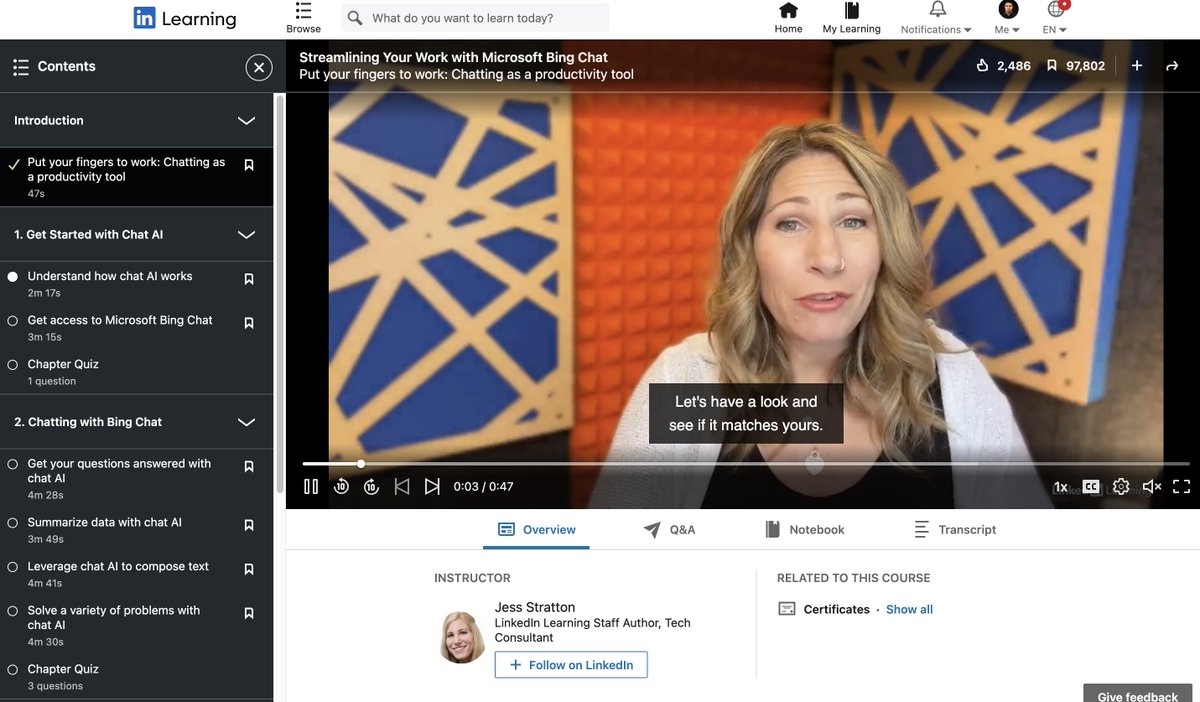Screen dimensions: 1200x702
Task: Skip to next video
Action: click(432, 487)
